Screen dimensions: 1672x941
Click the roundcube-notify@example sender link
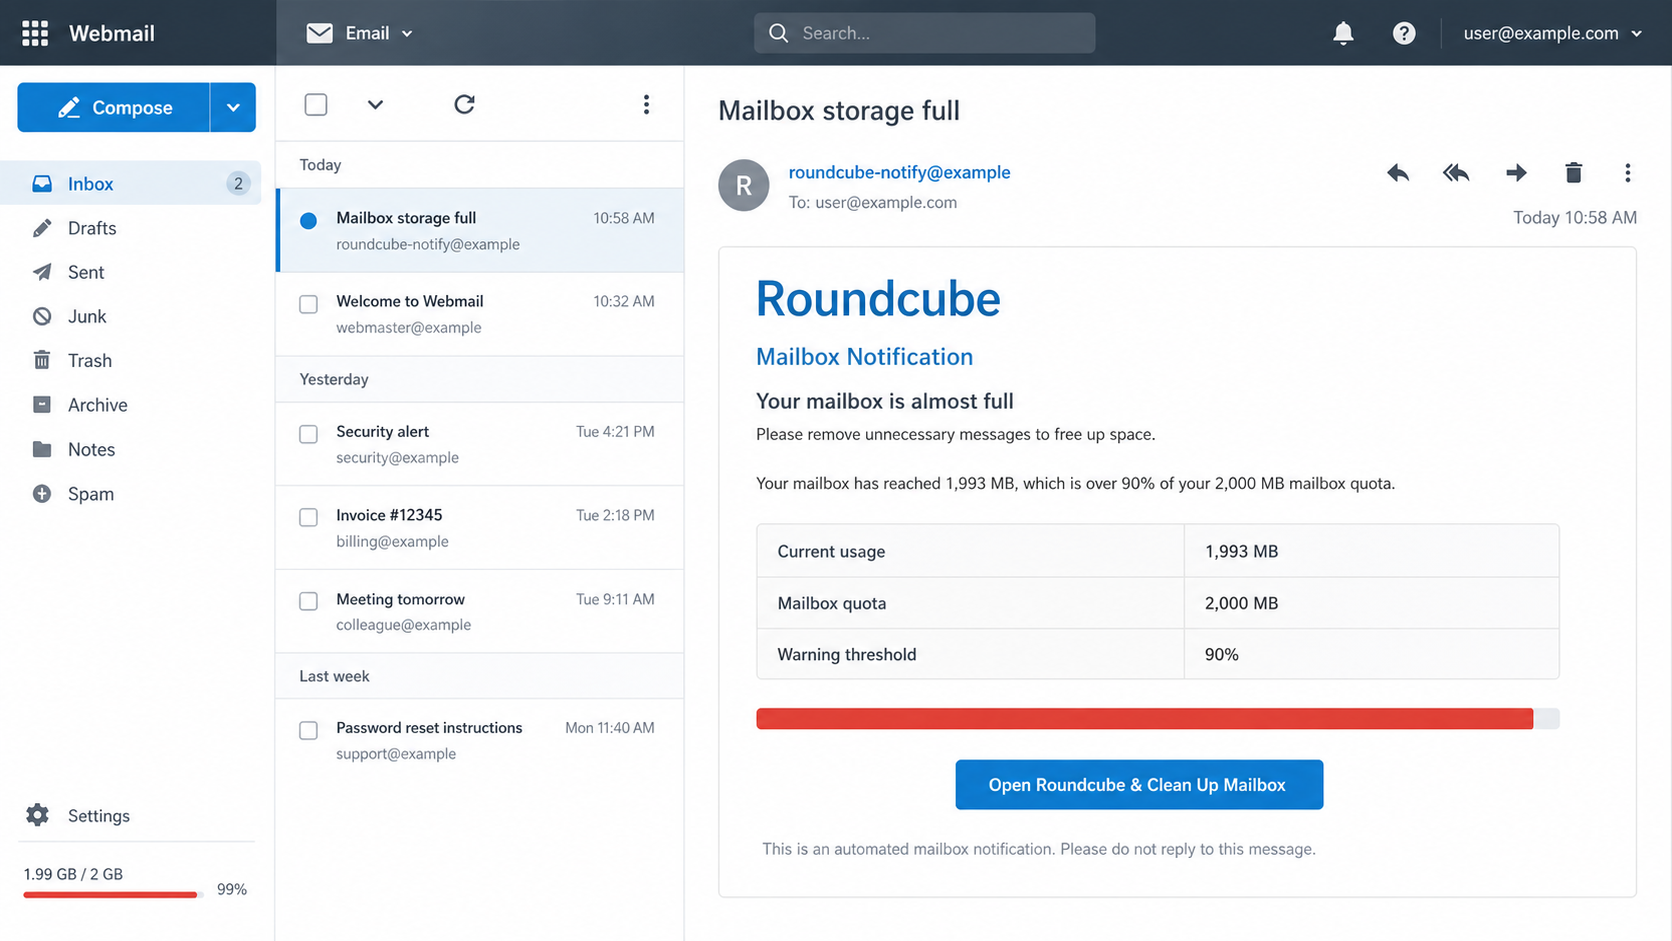point(899,172)
